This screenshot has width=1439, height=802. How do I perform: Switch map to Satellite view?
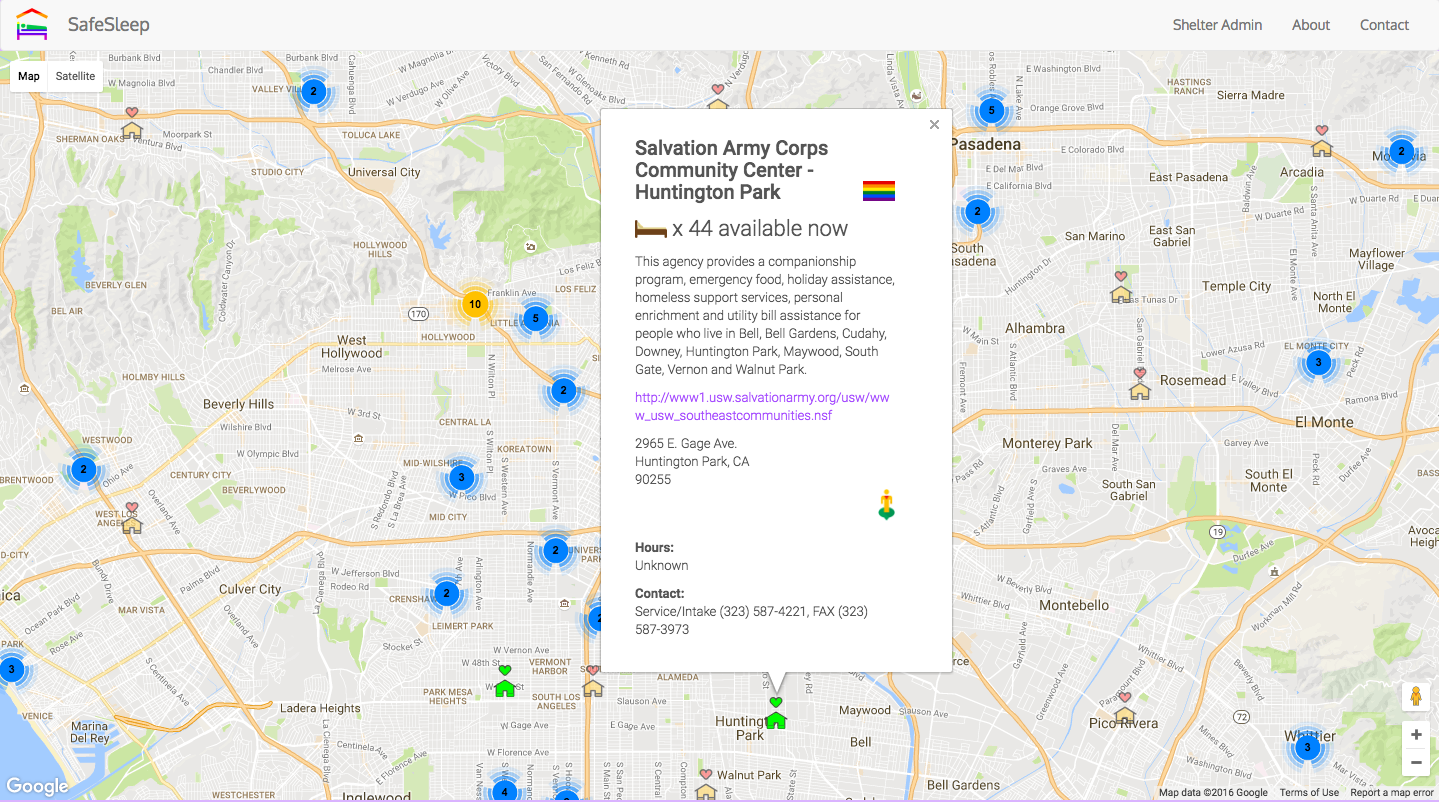pyautogui.click(x=75, y=76)
